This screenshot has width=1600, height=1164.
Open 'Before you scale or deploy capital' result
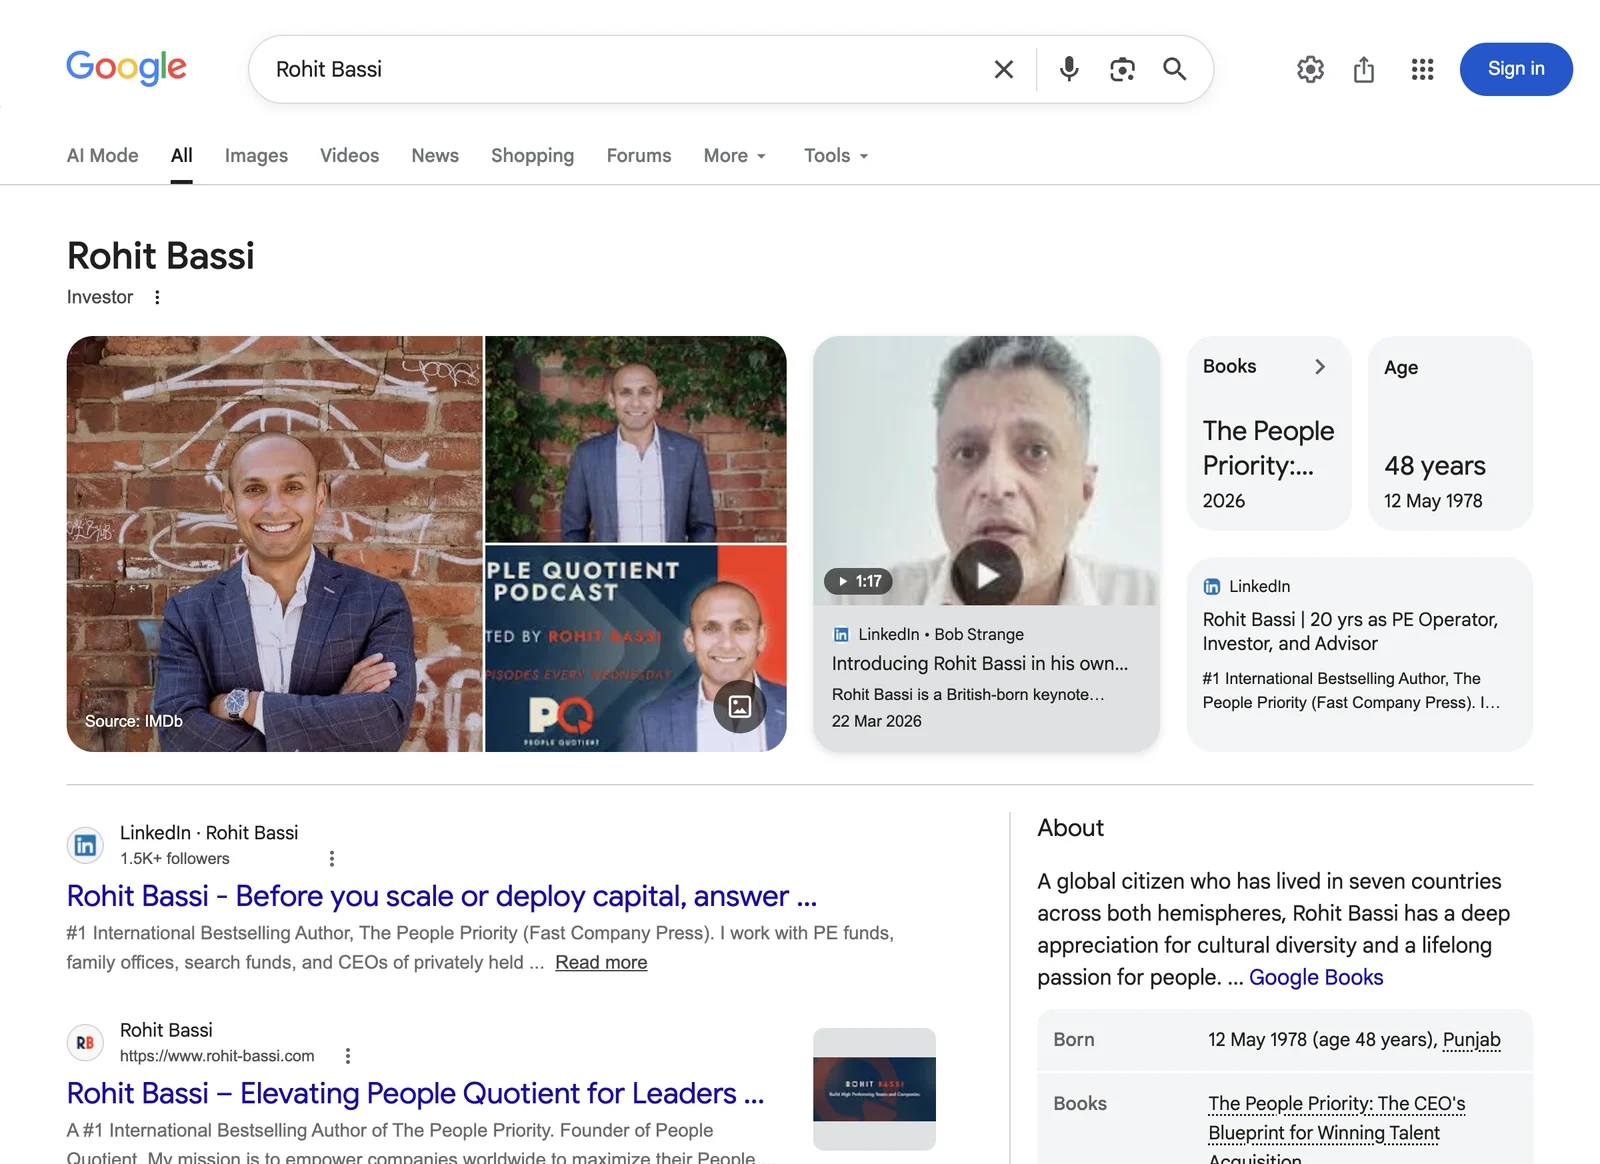(x=442, y=896)
